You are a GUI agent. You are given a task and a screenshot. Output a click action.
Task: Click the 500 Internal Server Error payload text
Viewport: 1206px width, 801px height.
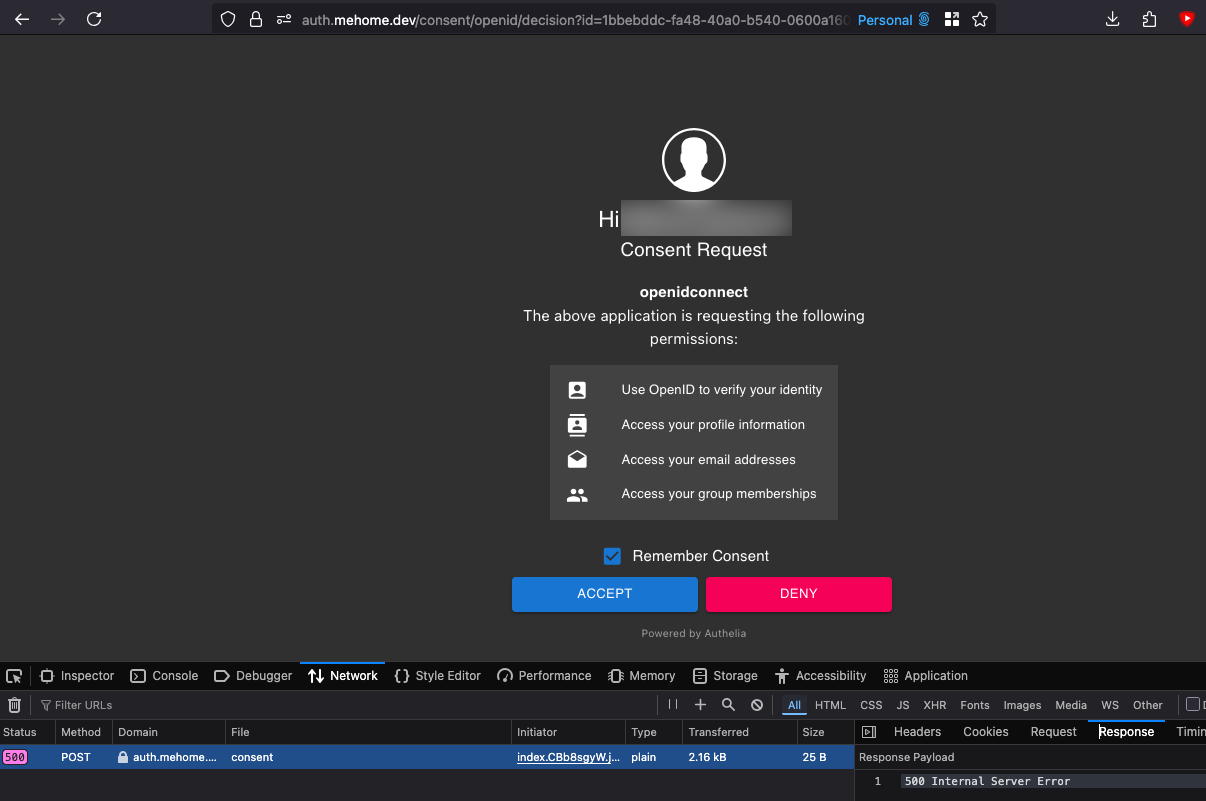pos(987,781)
